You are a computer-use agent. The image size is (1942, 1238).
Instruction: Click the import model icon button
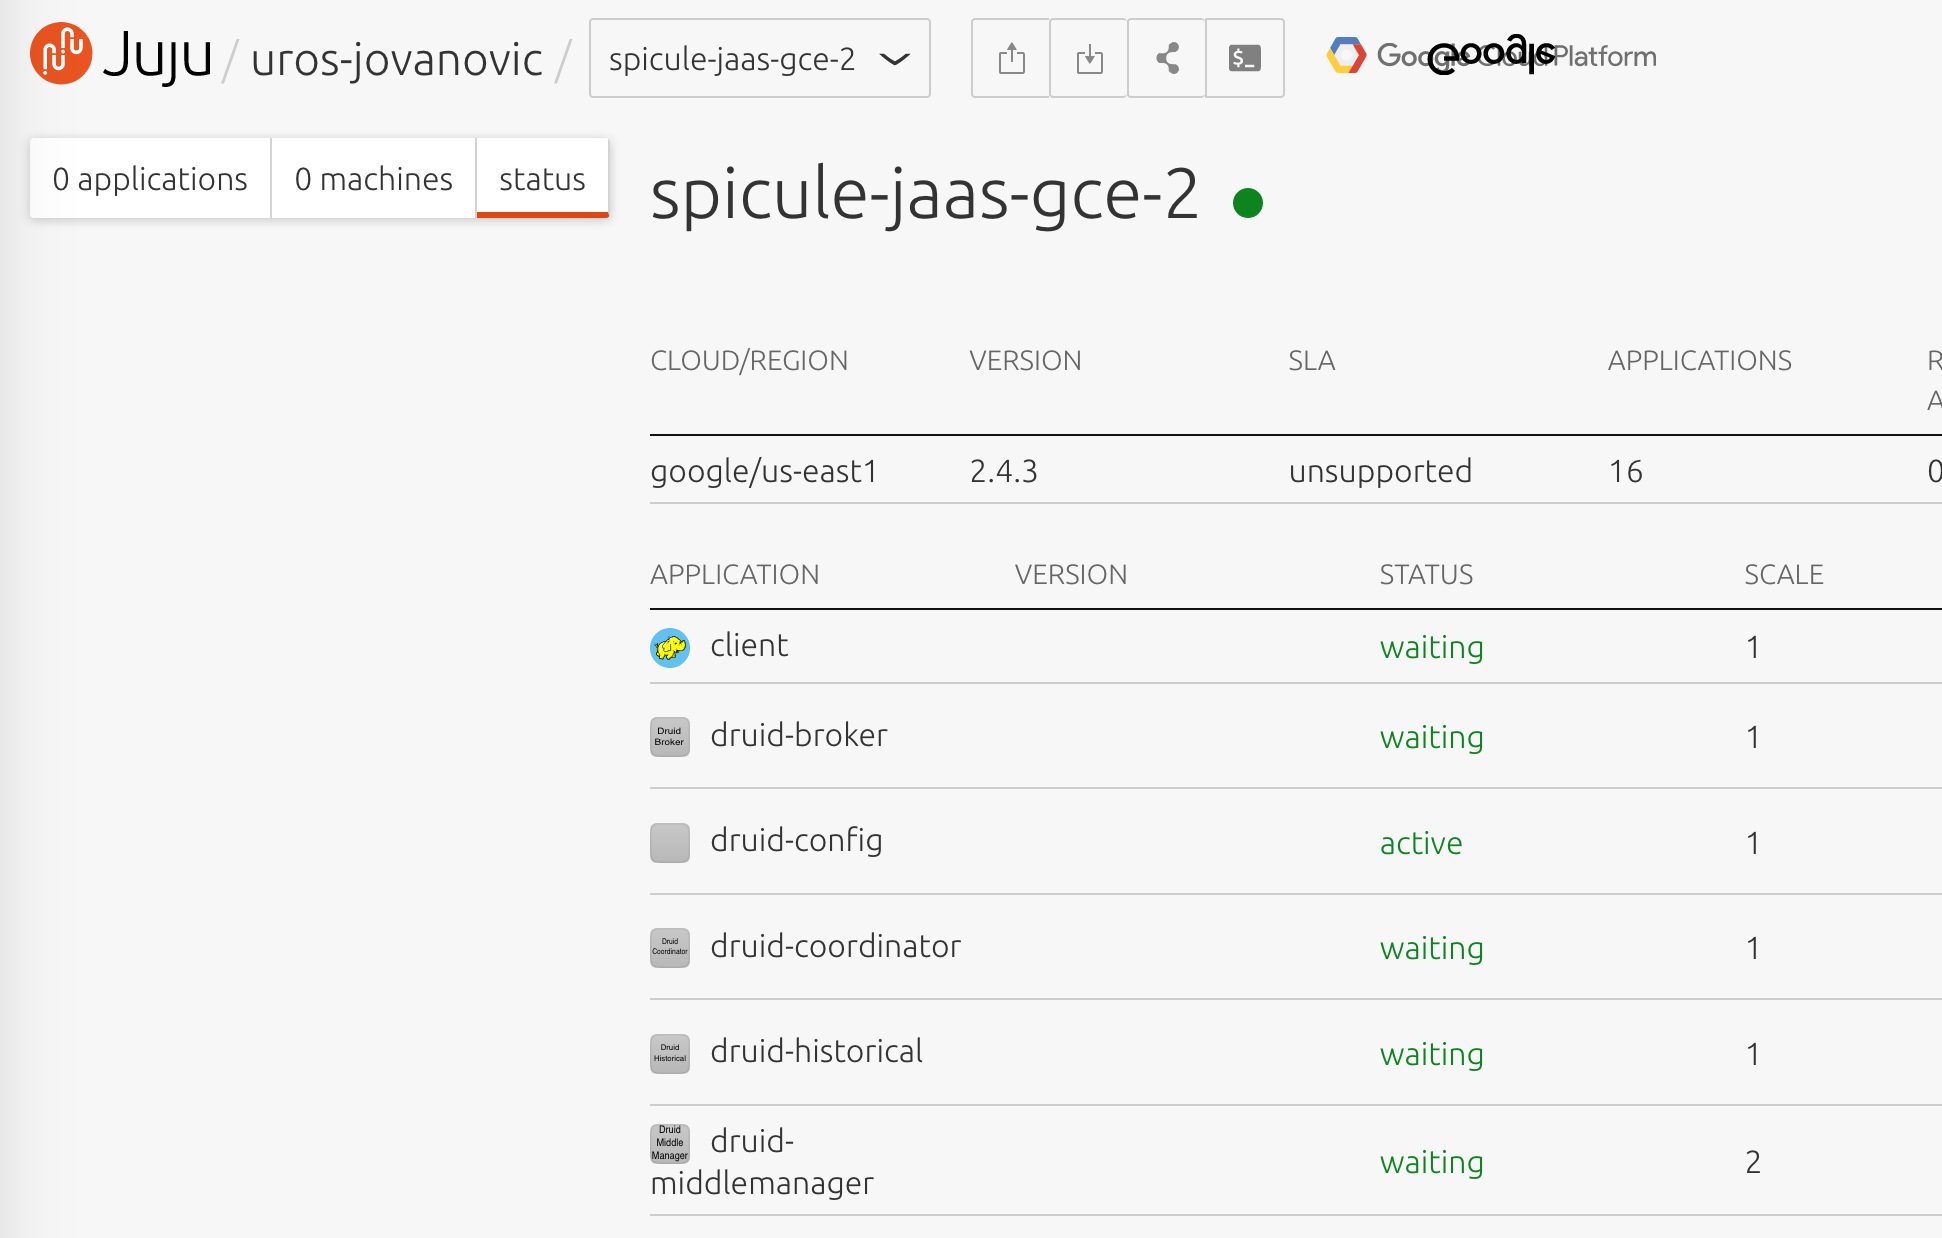click(1089, 58)
